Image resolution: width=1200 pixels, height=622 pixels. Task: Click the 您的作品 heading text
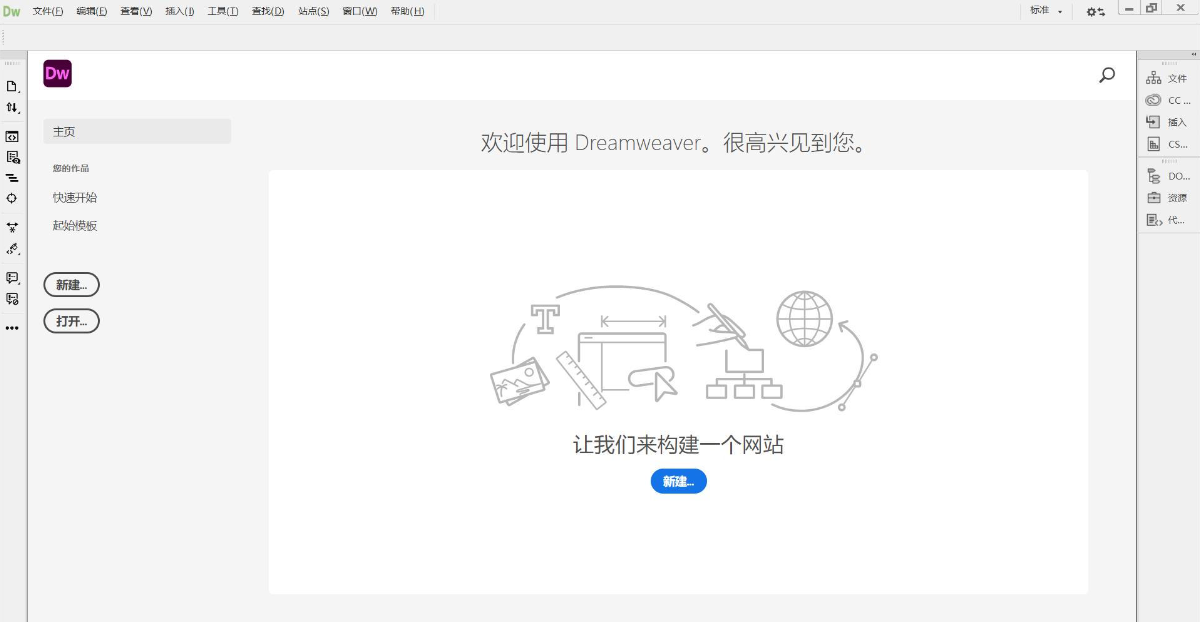[71, 168]
